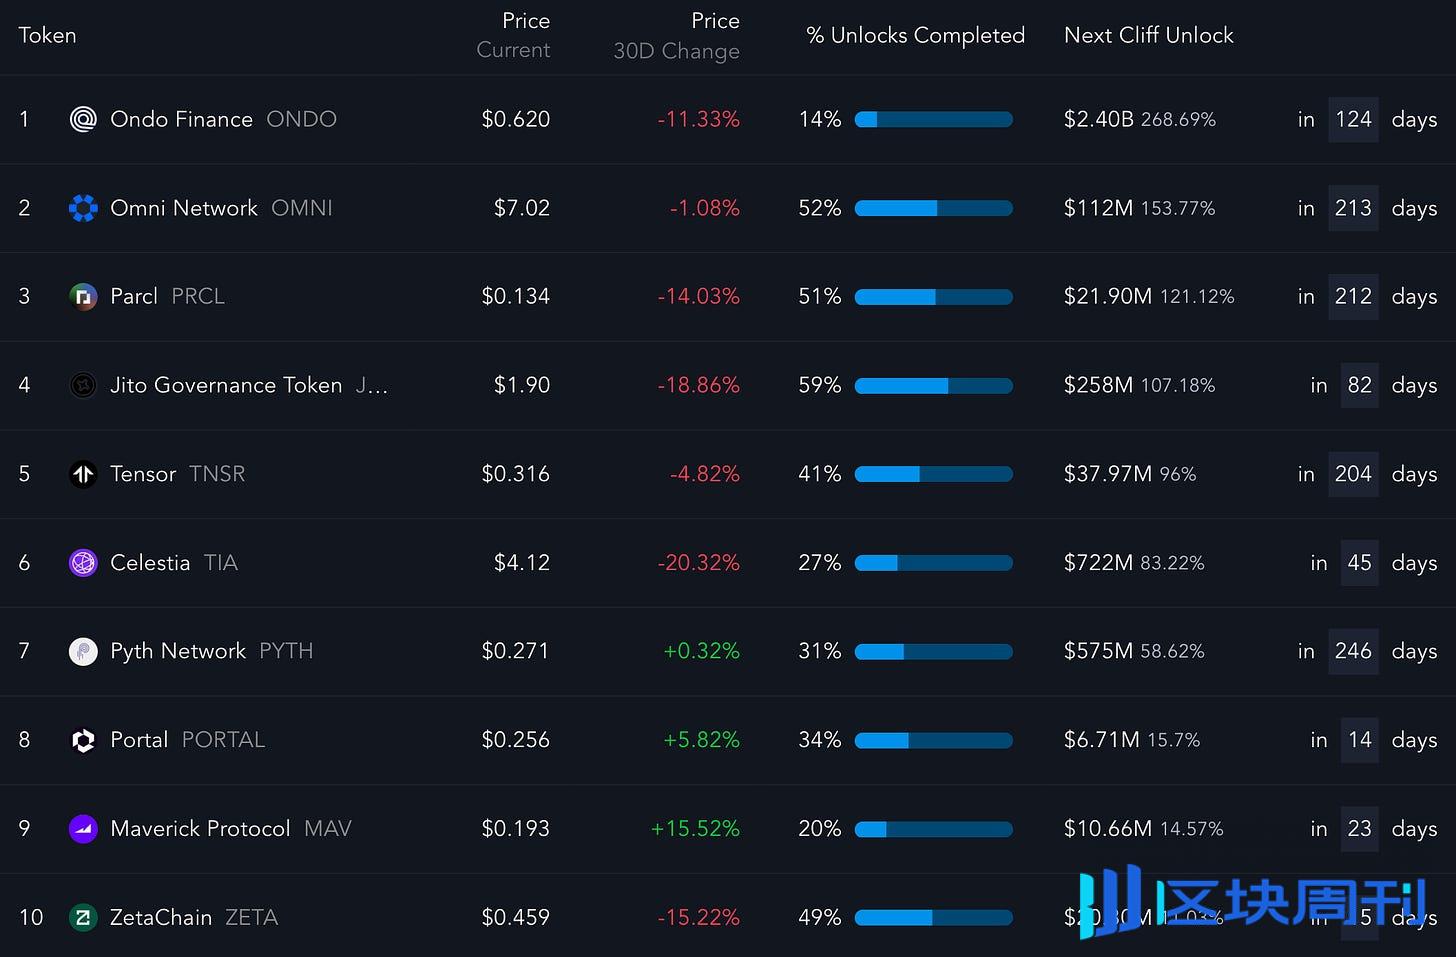1456x957 pixels.
Task: Sort by Price Current column header
Action: pyautogui.click(x=513, y=35)
